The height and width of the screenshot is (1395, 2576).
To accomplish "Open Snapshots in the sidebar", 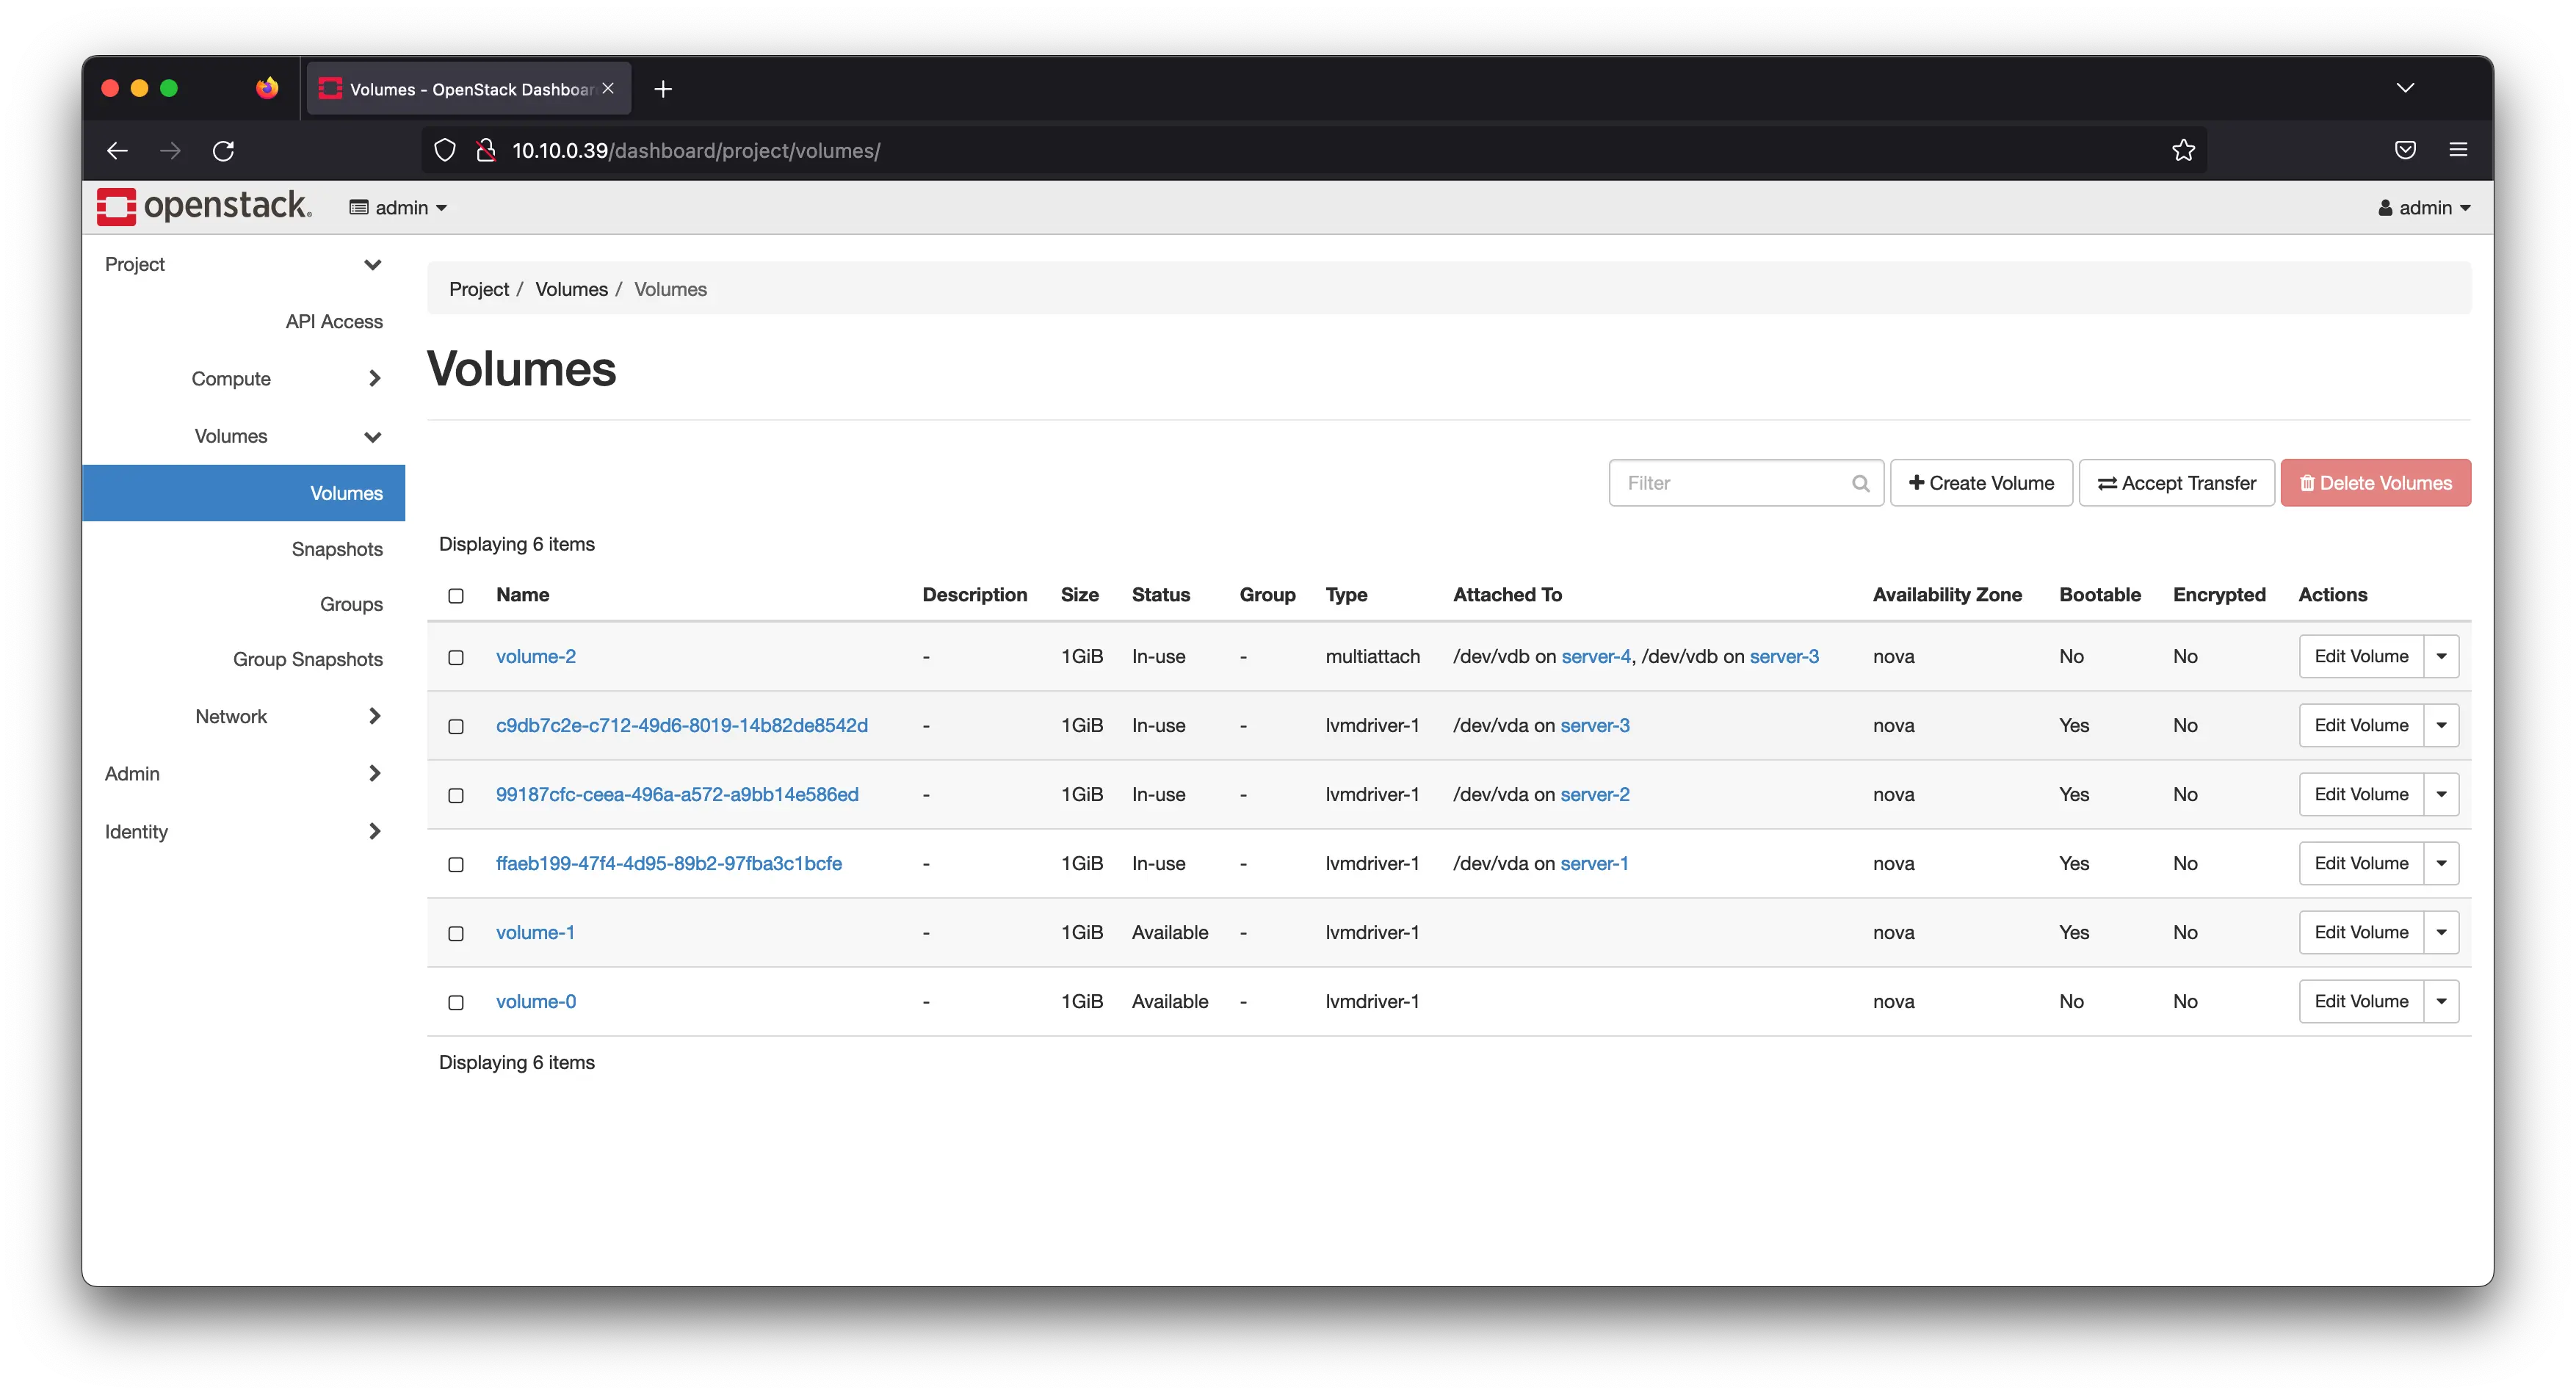I will point(337,549).
